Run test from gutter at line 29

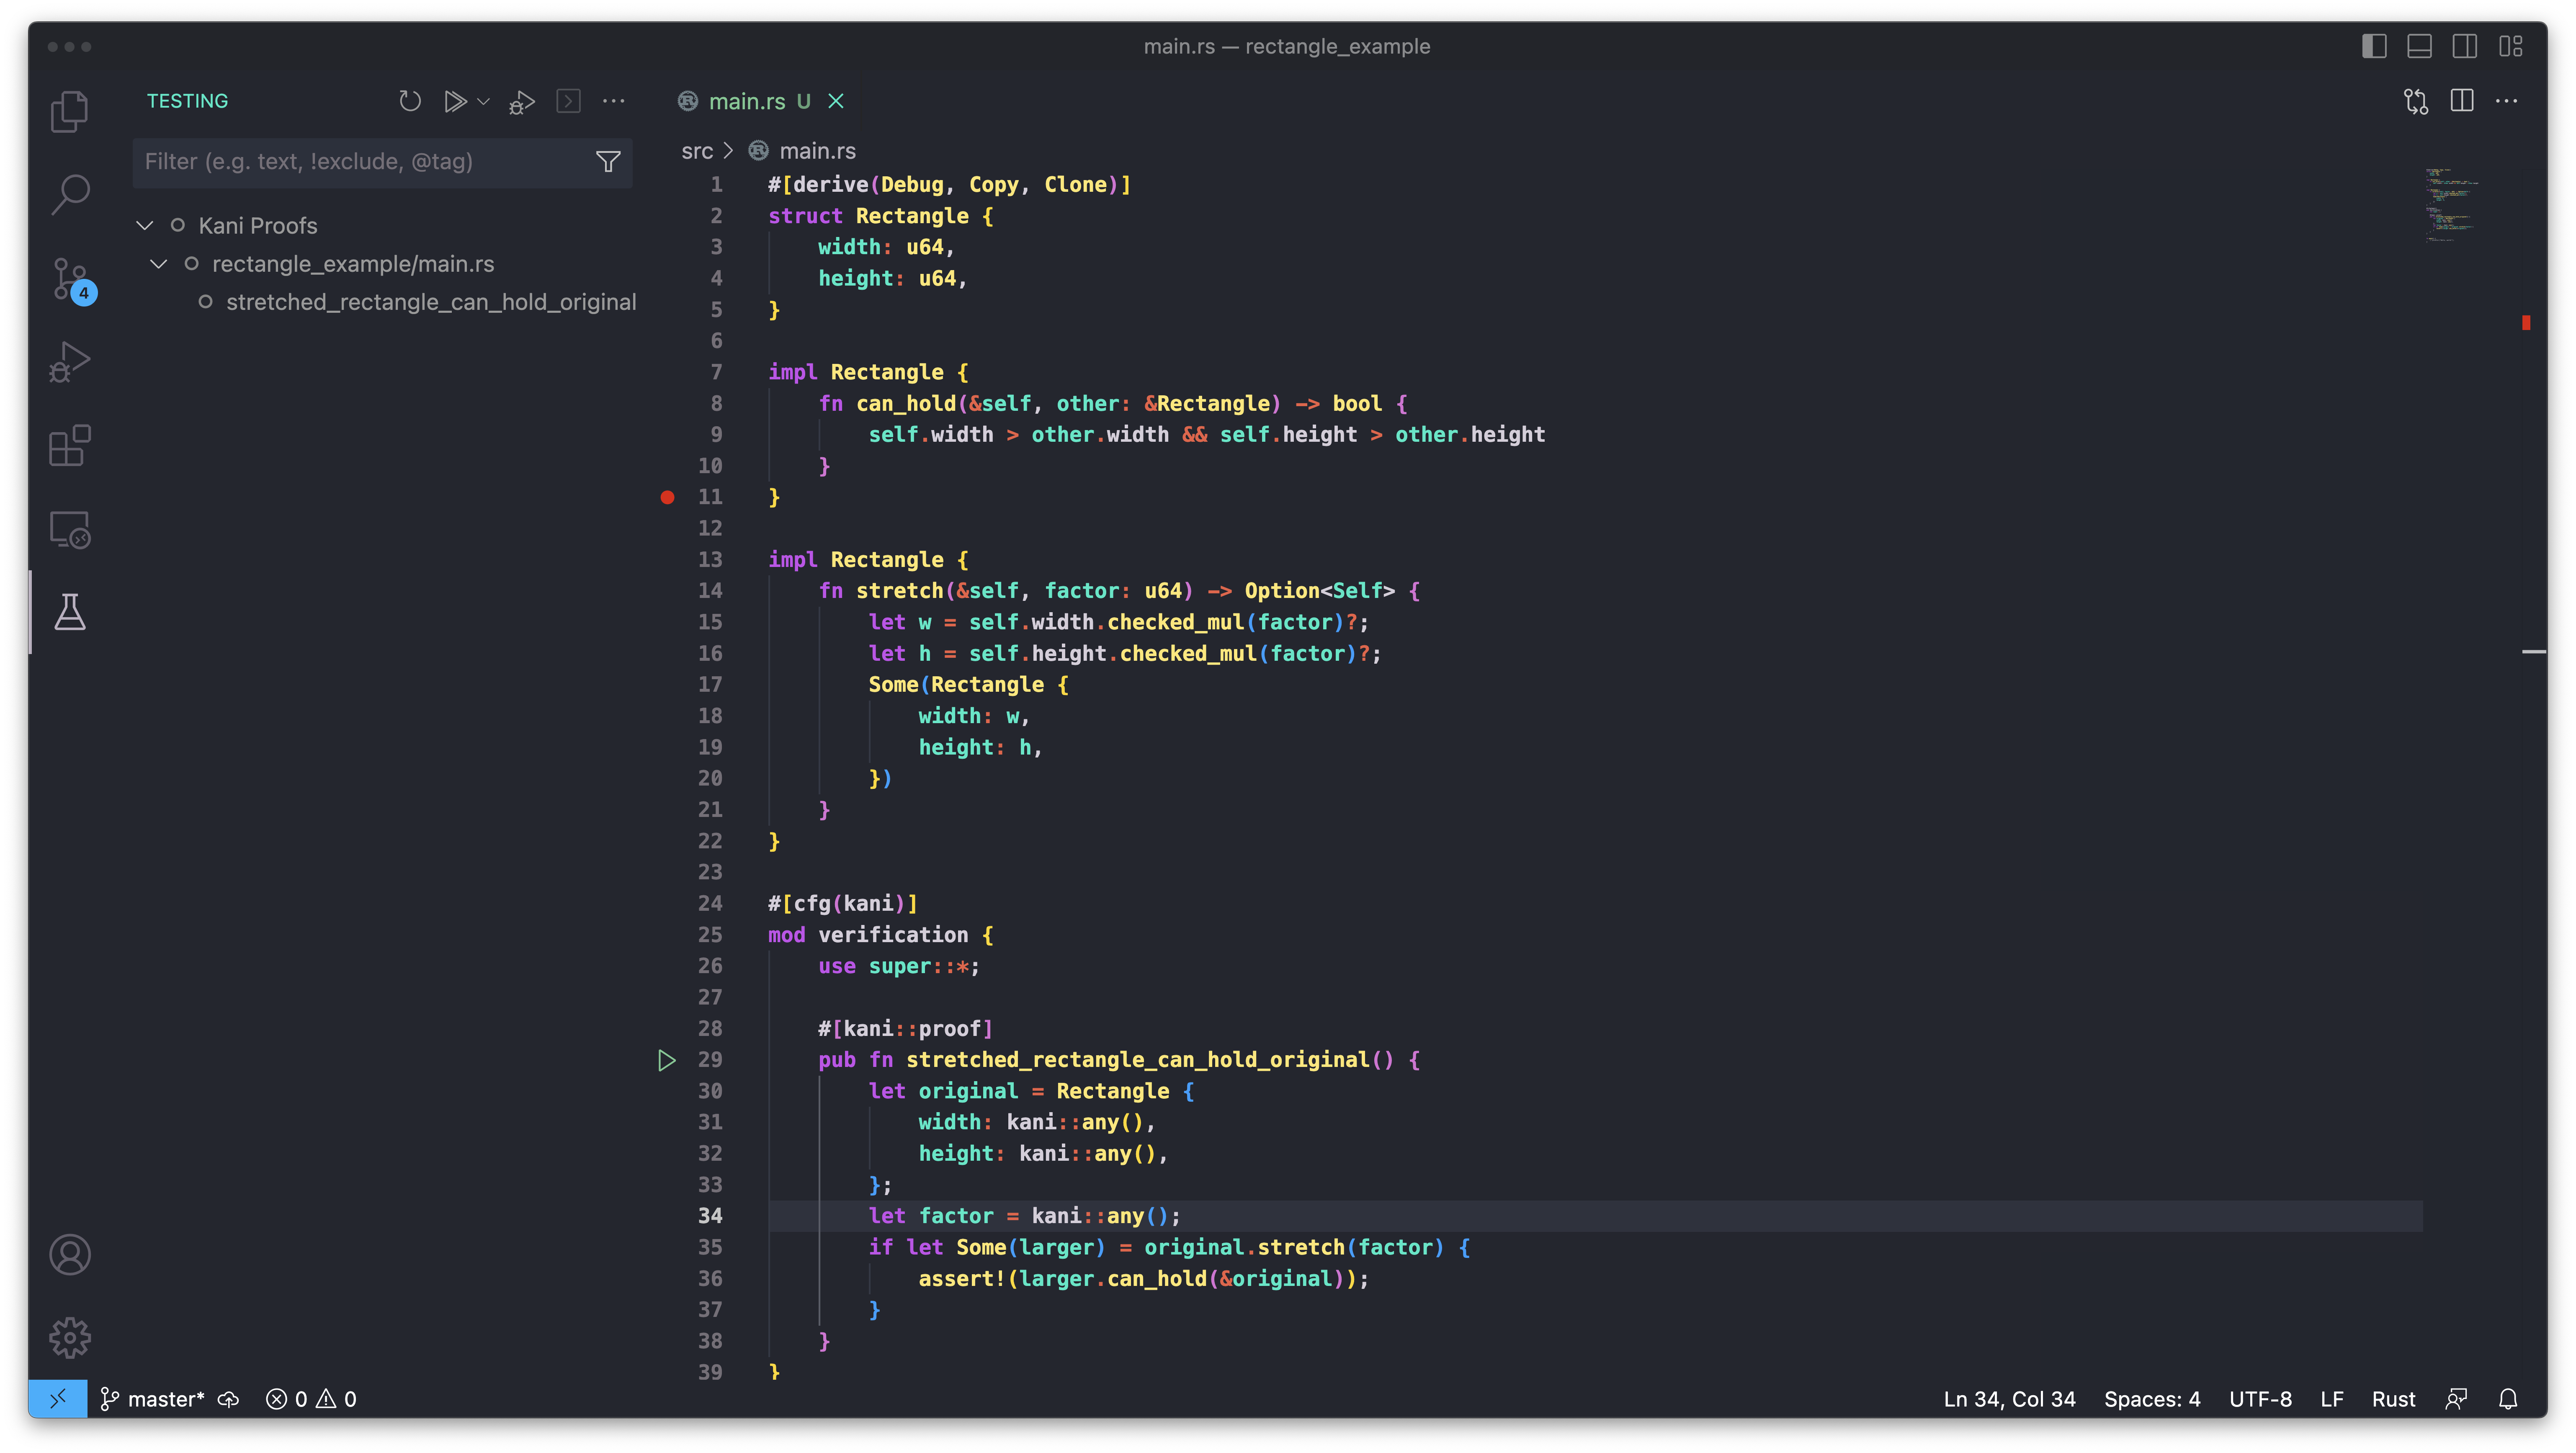coord(667,1060)
